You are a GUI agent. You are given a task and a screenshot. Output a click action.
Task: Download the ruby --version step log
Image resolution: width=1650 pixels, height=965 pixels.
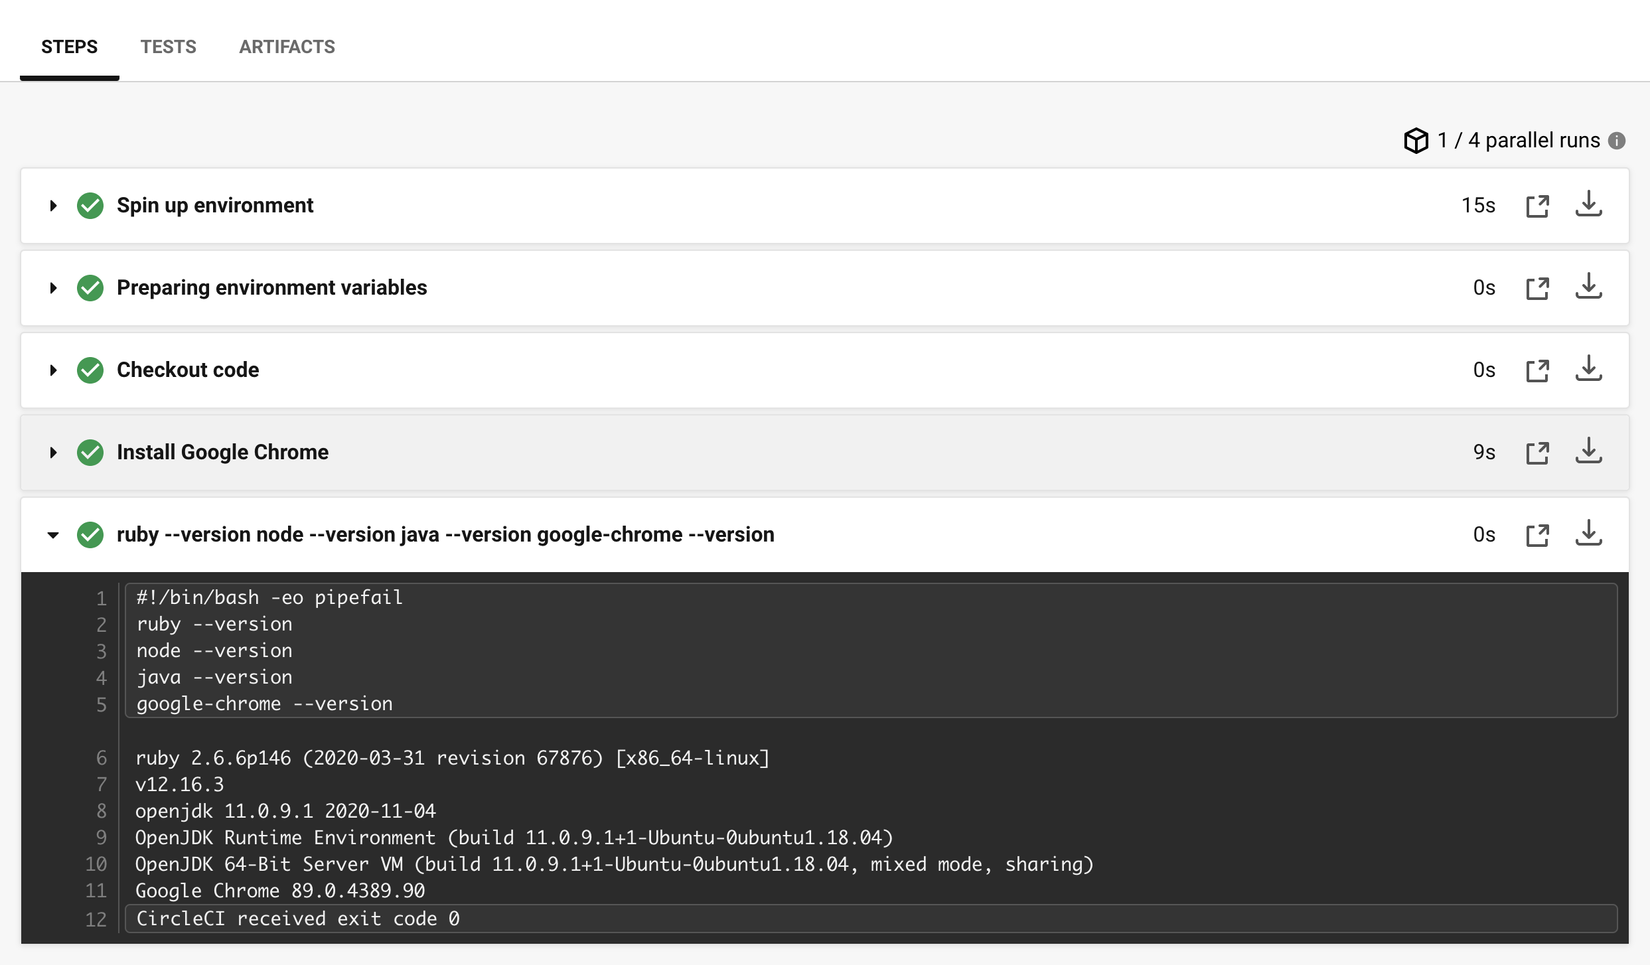1588,534
